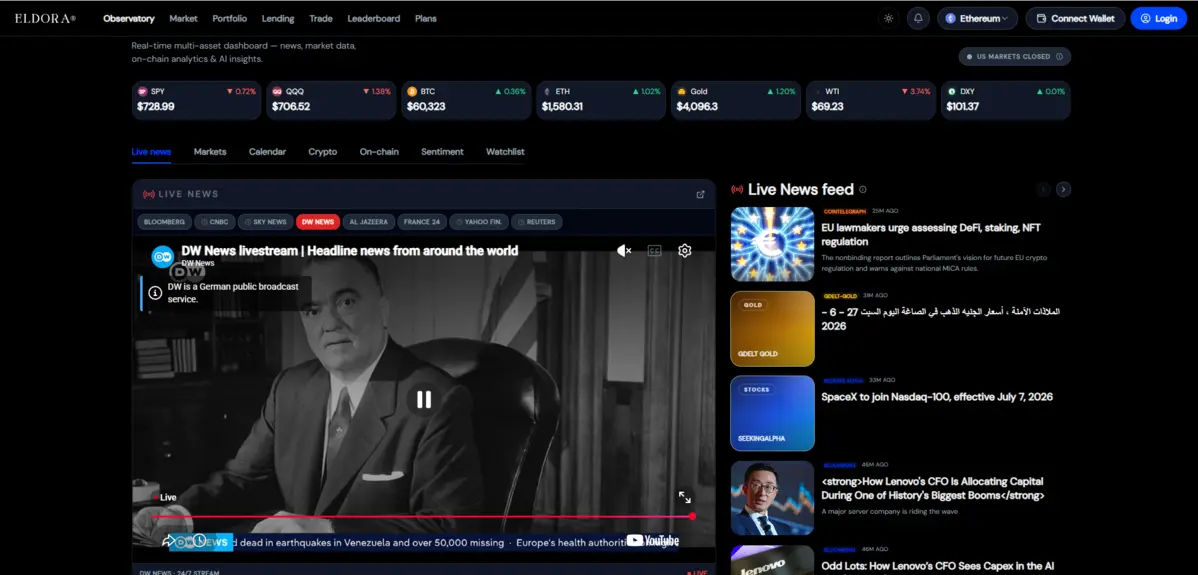
Task: Open the SpaceX Nasdaq-100 article
Action: [x=937, y=397]
